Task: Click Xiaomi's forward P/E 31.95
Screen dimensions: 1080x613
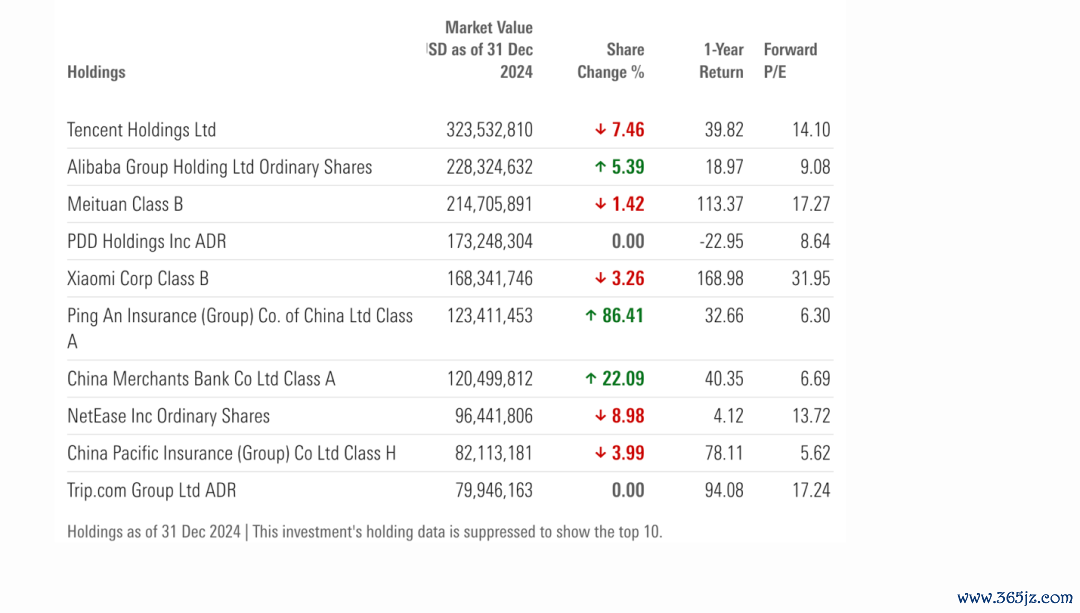Action: (811, 278)
